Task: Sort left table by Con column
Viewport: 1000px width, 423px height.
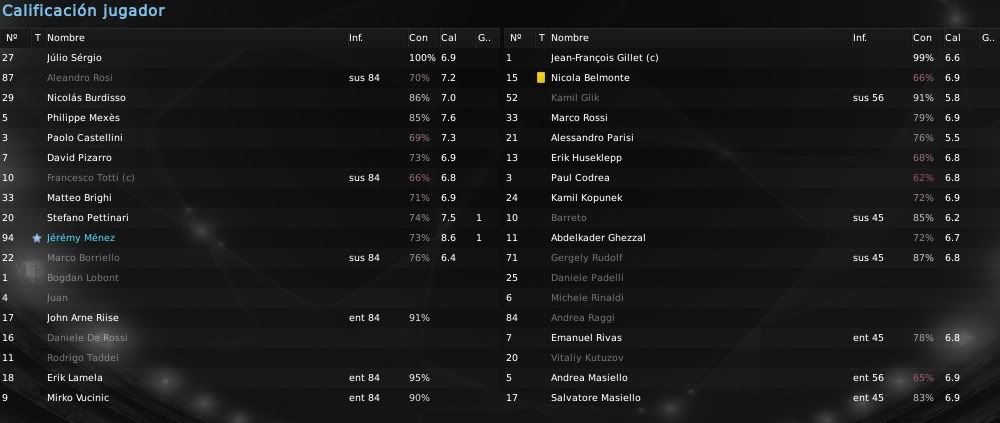Action: click(x=418, y=38)
